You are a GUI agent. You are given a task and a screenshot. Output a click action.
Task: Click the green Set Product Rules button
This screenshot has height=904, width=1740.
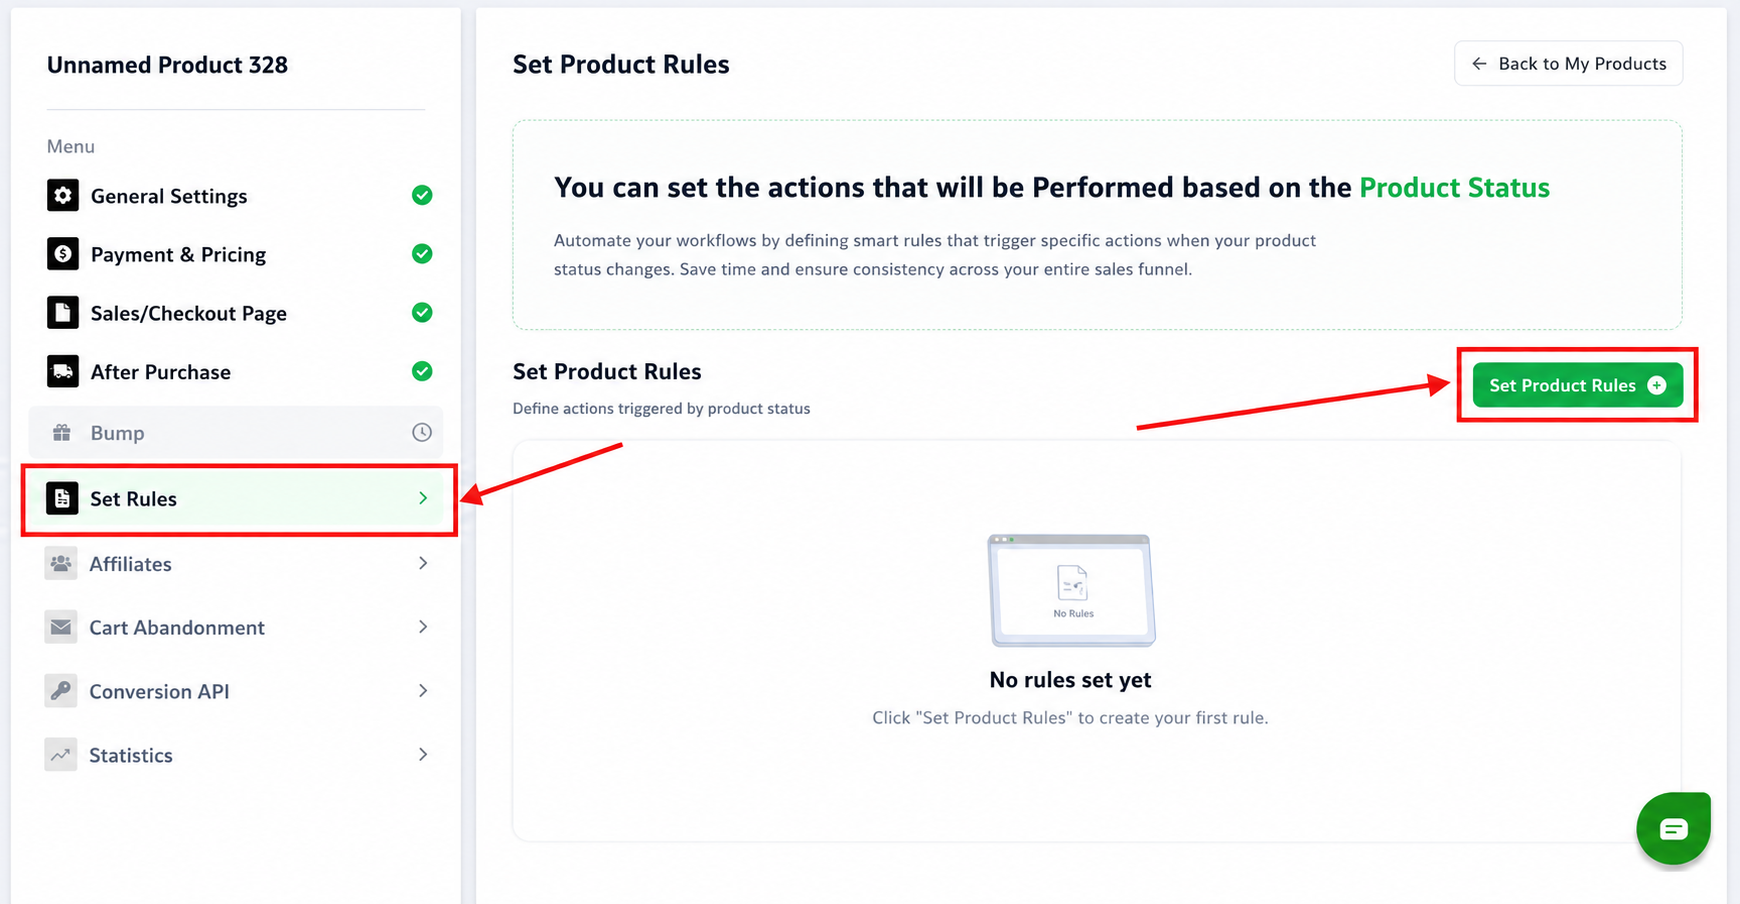click(x=1577, y=385)
